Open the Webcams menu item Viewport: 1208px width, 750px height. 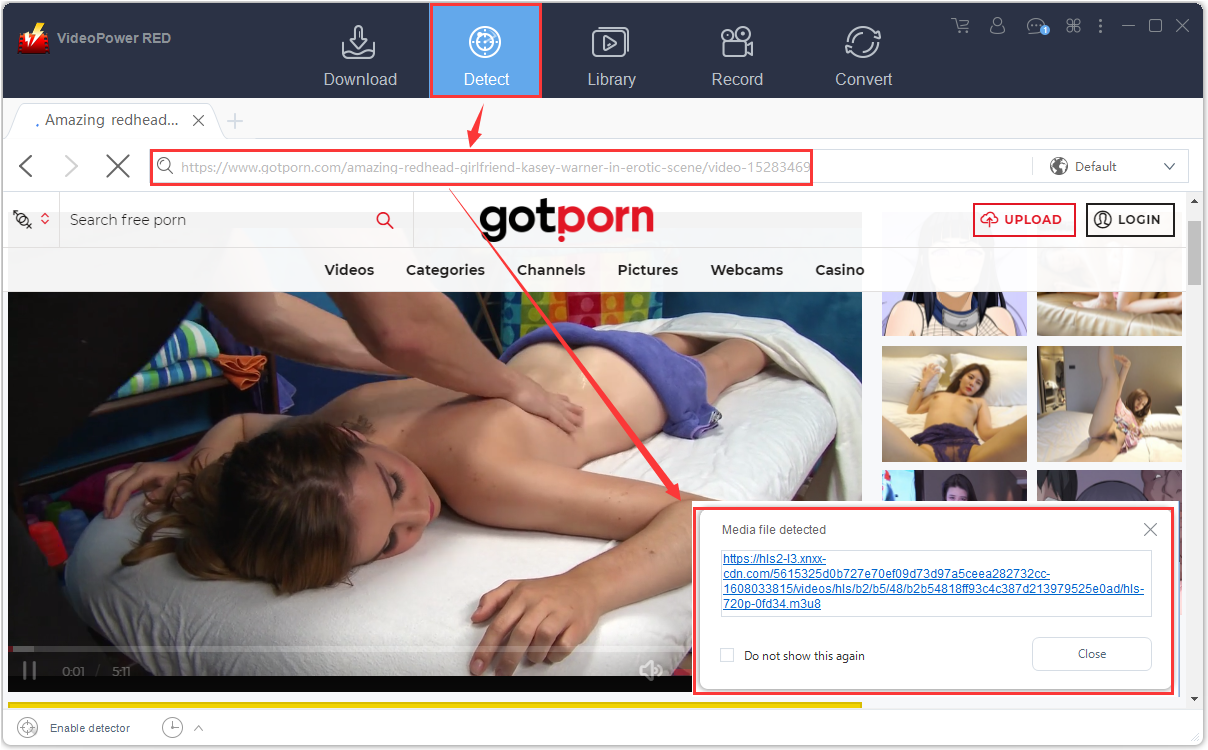click(x=747, y=270)
